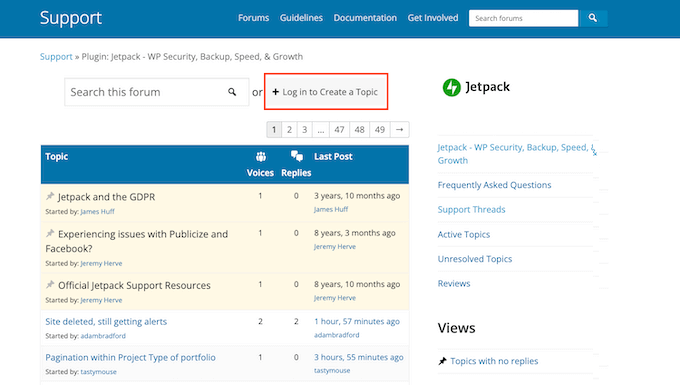
Task: Open adambradford link in Last Post column
Action: click(337, 335)
